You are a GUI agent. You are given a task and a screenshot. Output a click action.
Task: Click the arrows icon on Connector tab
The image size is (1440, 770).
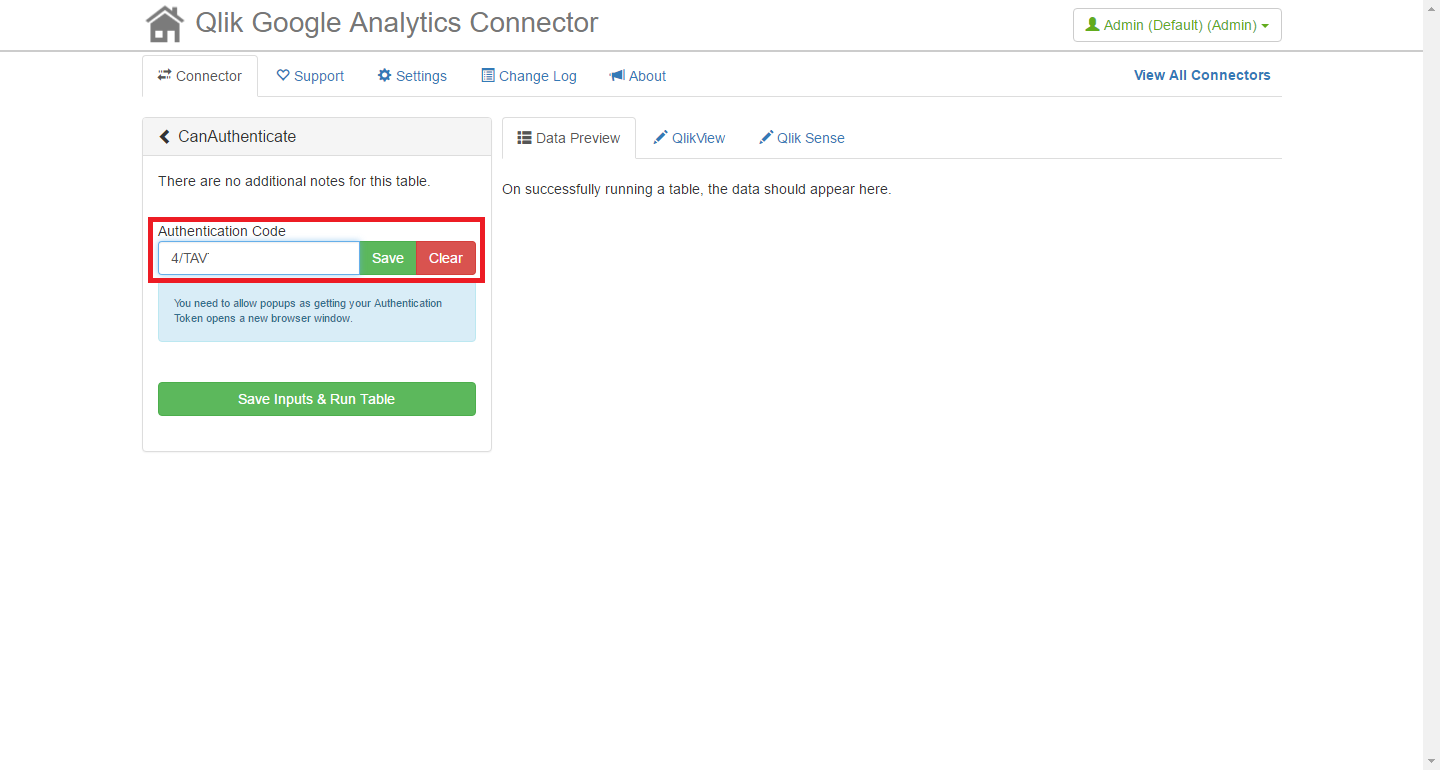pos(165,76)
